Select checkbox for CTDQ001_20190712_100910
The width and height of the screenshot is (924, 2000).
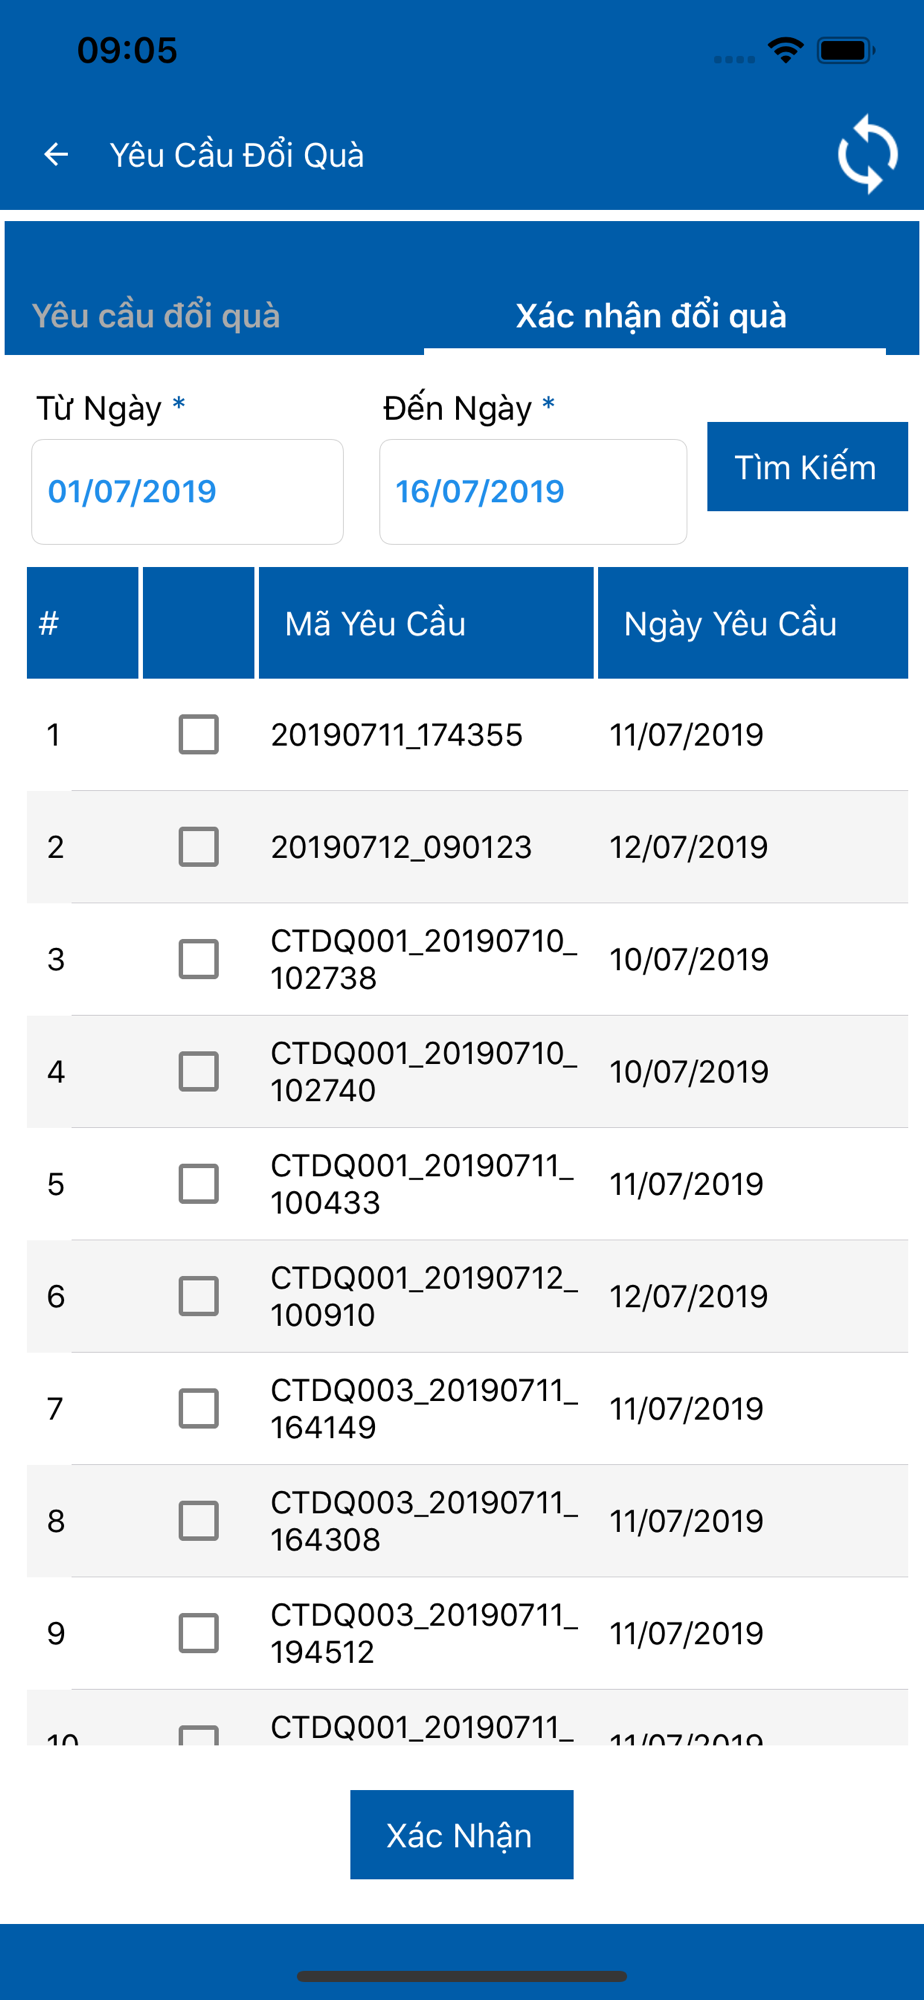(199, 1296)
